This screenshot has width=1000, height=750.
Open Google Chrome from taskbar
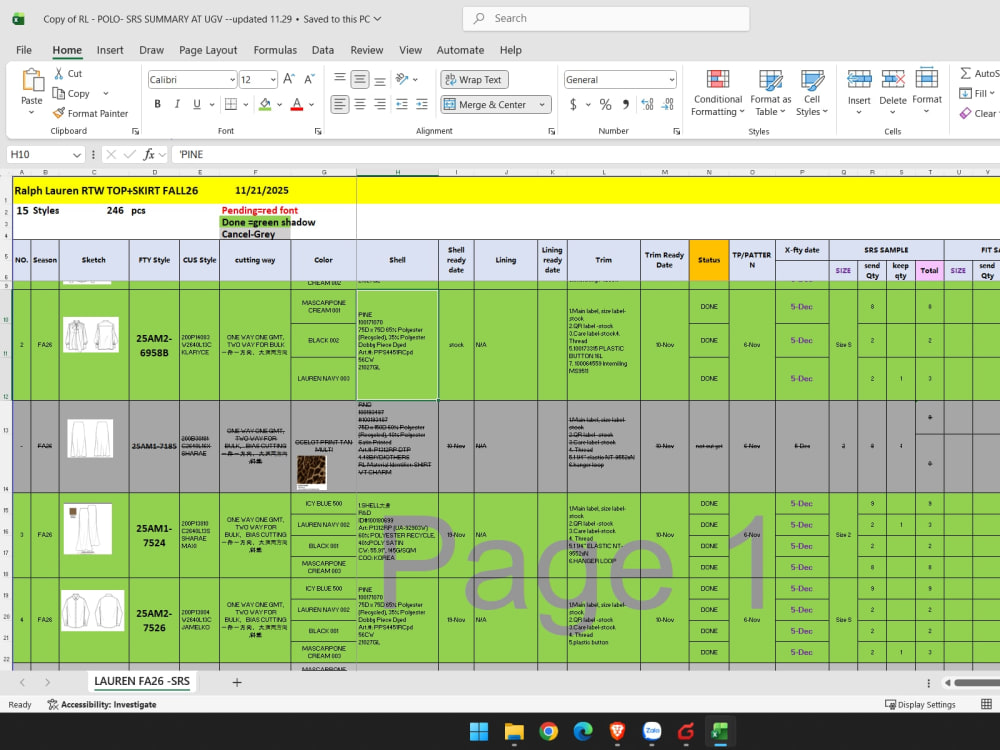[x=548, y=732]
